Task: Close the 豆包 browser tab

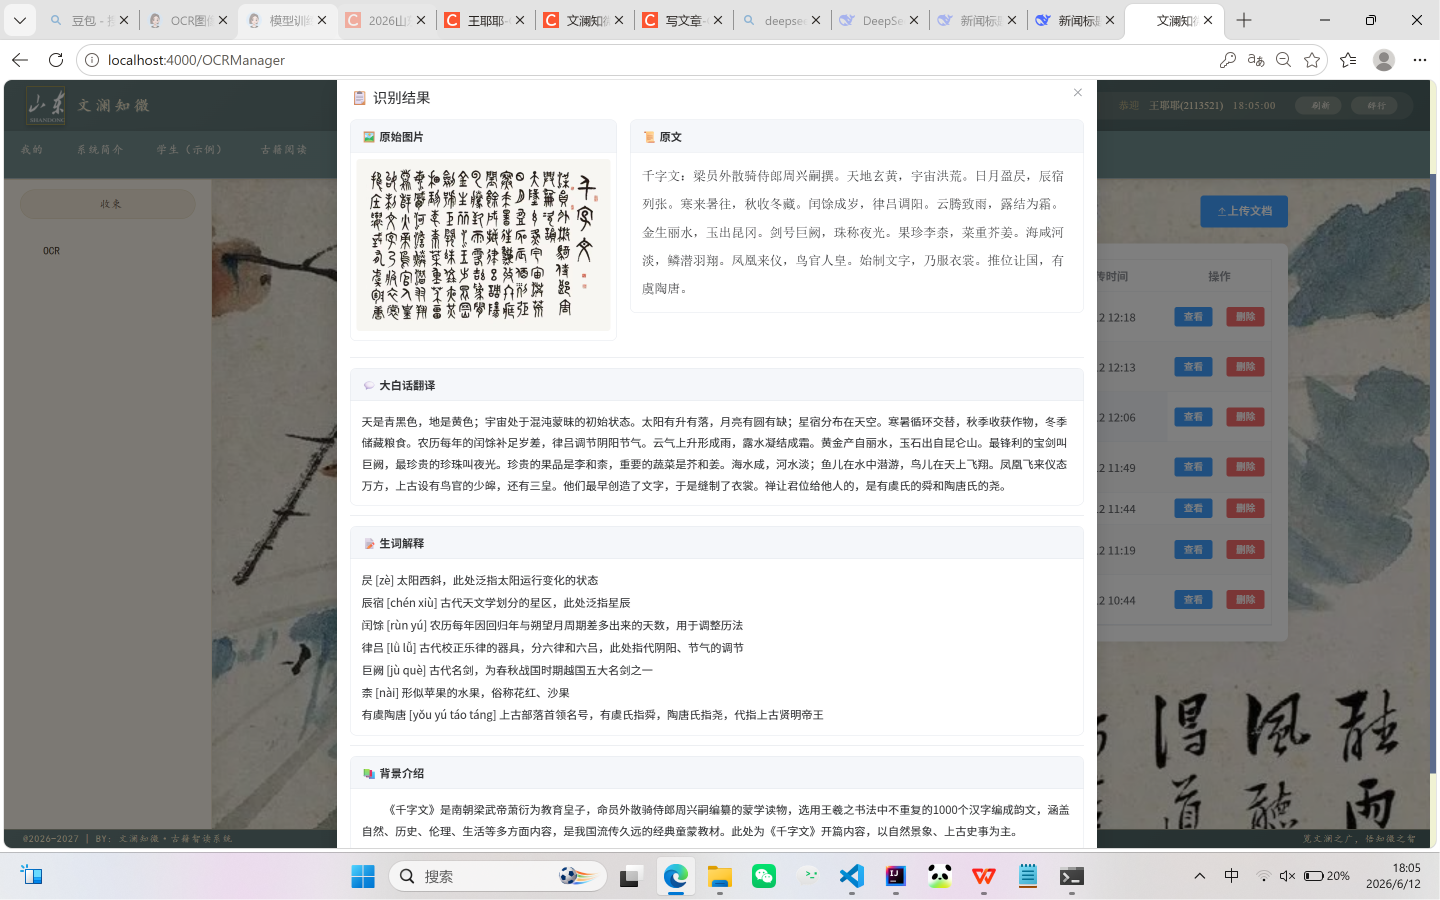Action: pos(124,20)
